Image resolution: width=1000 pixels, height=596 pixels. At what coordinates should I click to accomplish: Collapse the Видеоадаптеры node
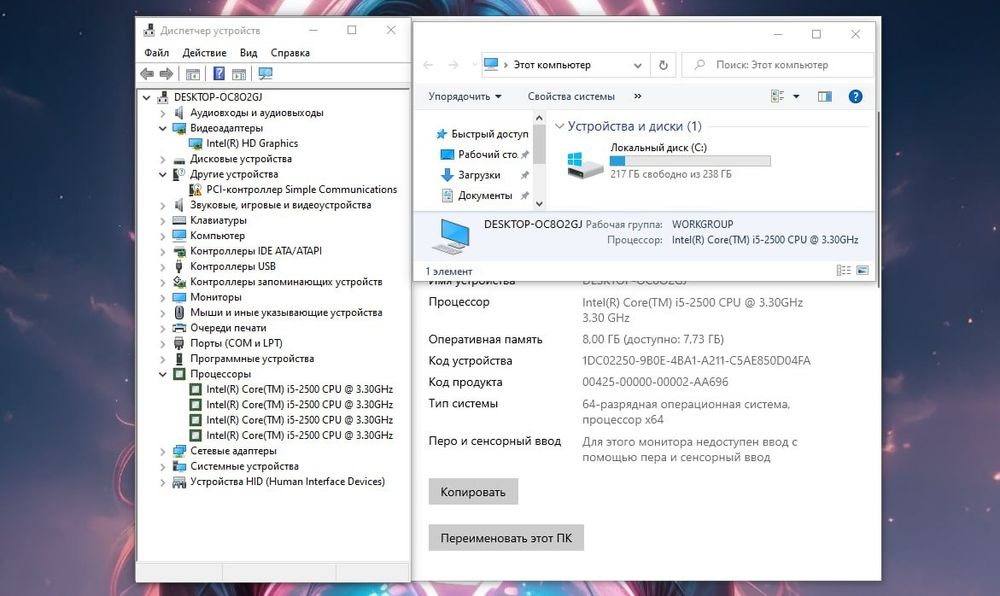click(163, 128)
